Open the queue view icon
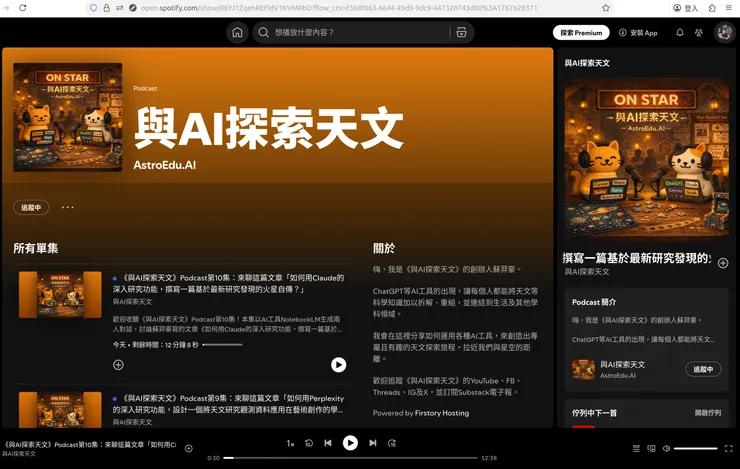The image size is (740, 469). pyautogui.click(x=636, y=448)
